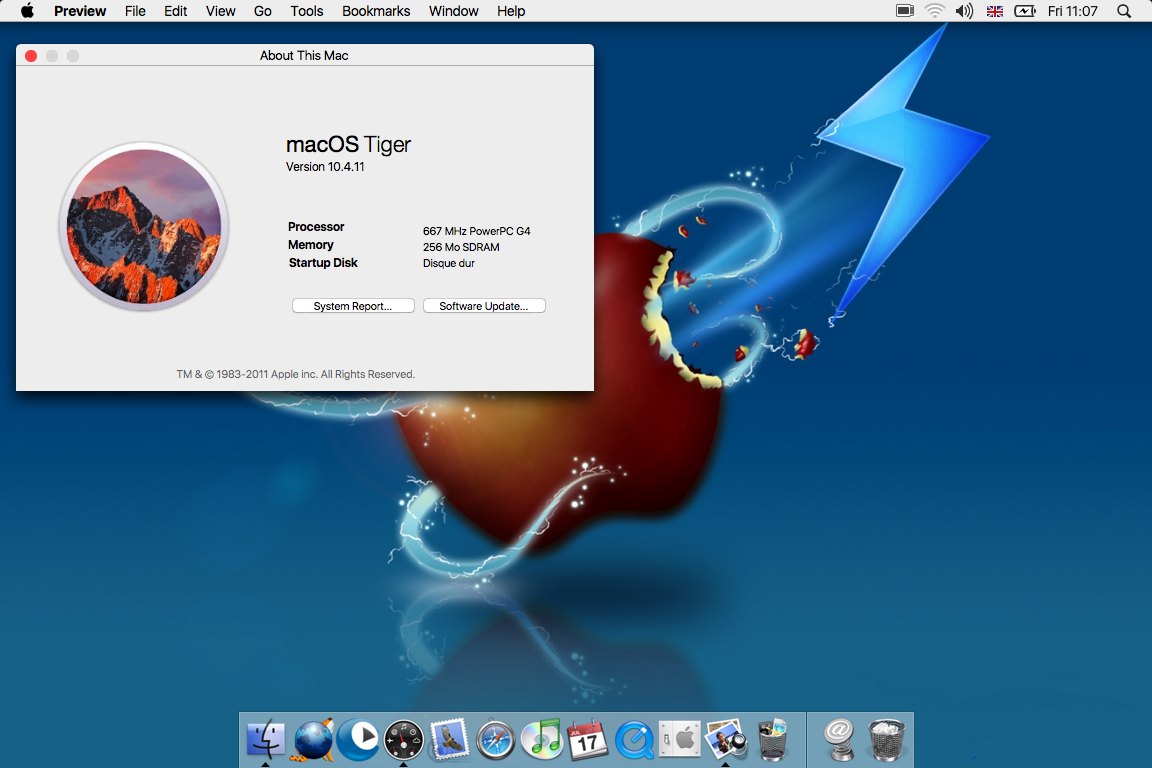
Task: Open the full wastebasket app icon beside Preview
Action: click(x=771, y=739)
